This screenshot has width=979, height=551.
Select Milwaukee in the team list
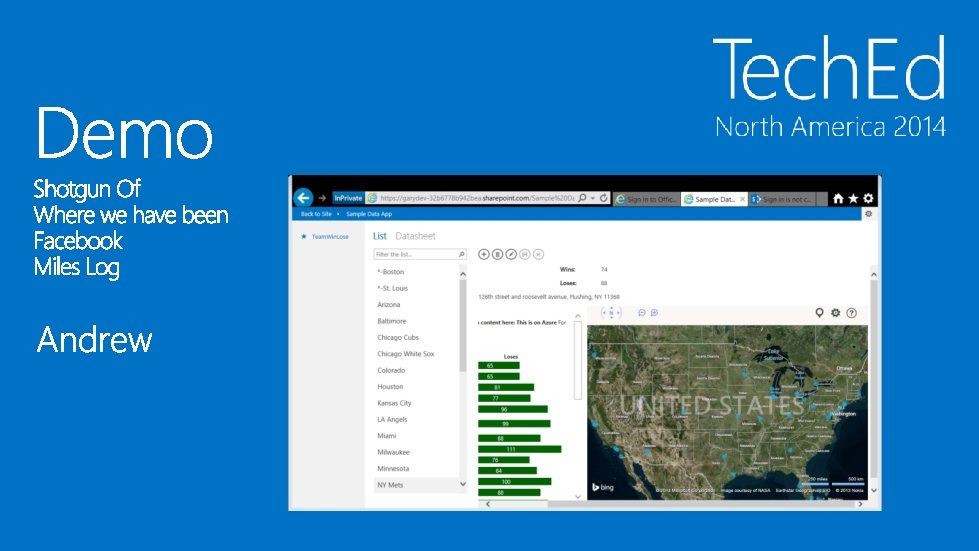pos(416,452)
